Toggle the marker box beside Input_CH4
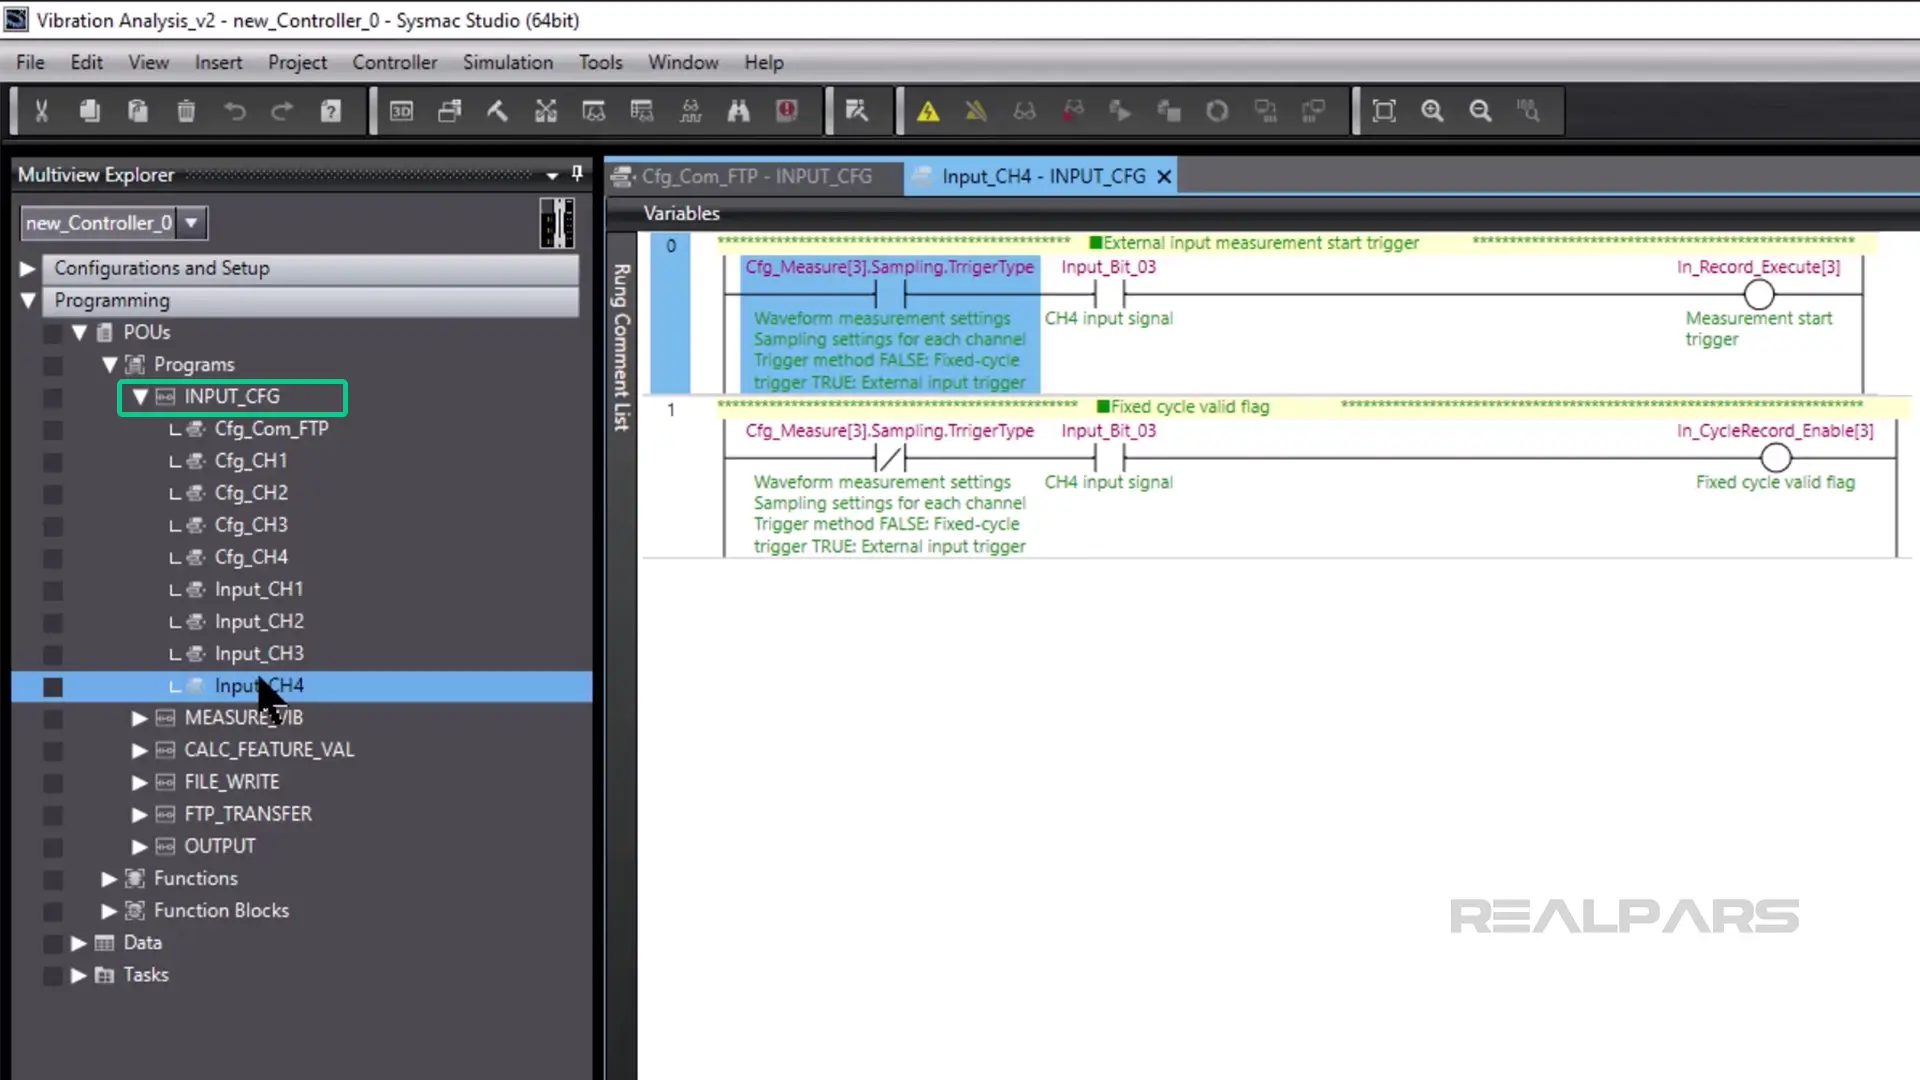Image resolution: width=1920 pixels, height=1080 pixels. coord(53,687)
